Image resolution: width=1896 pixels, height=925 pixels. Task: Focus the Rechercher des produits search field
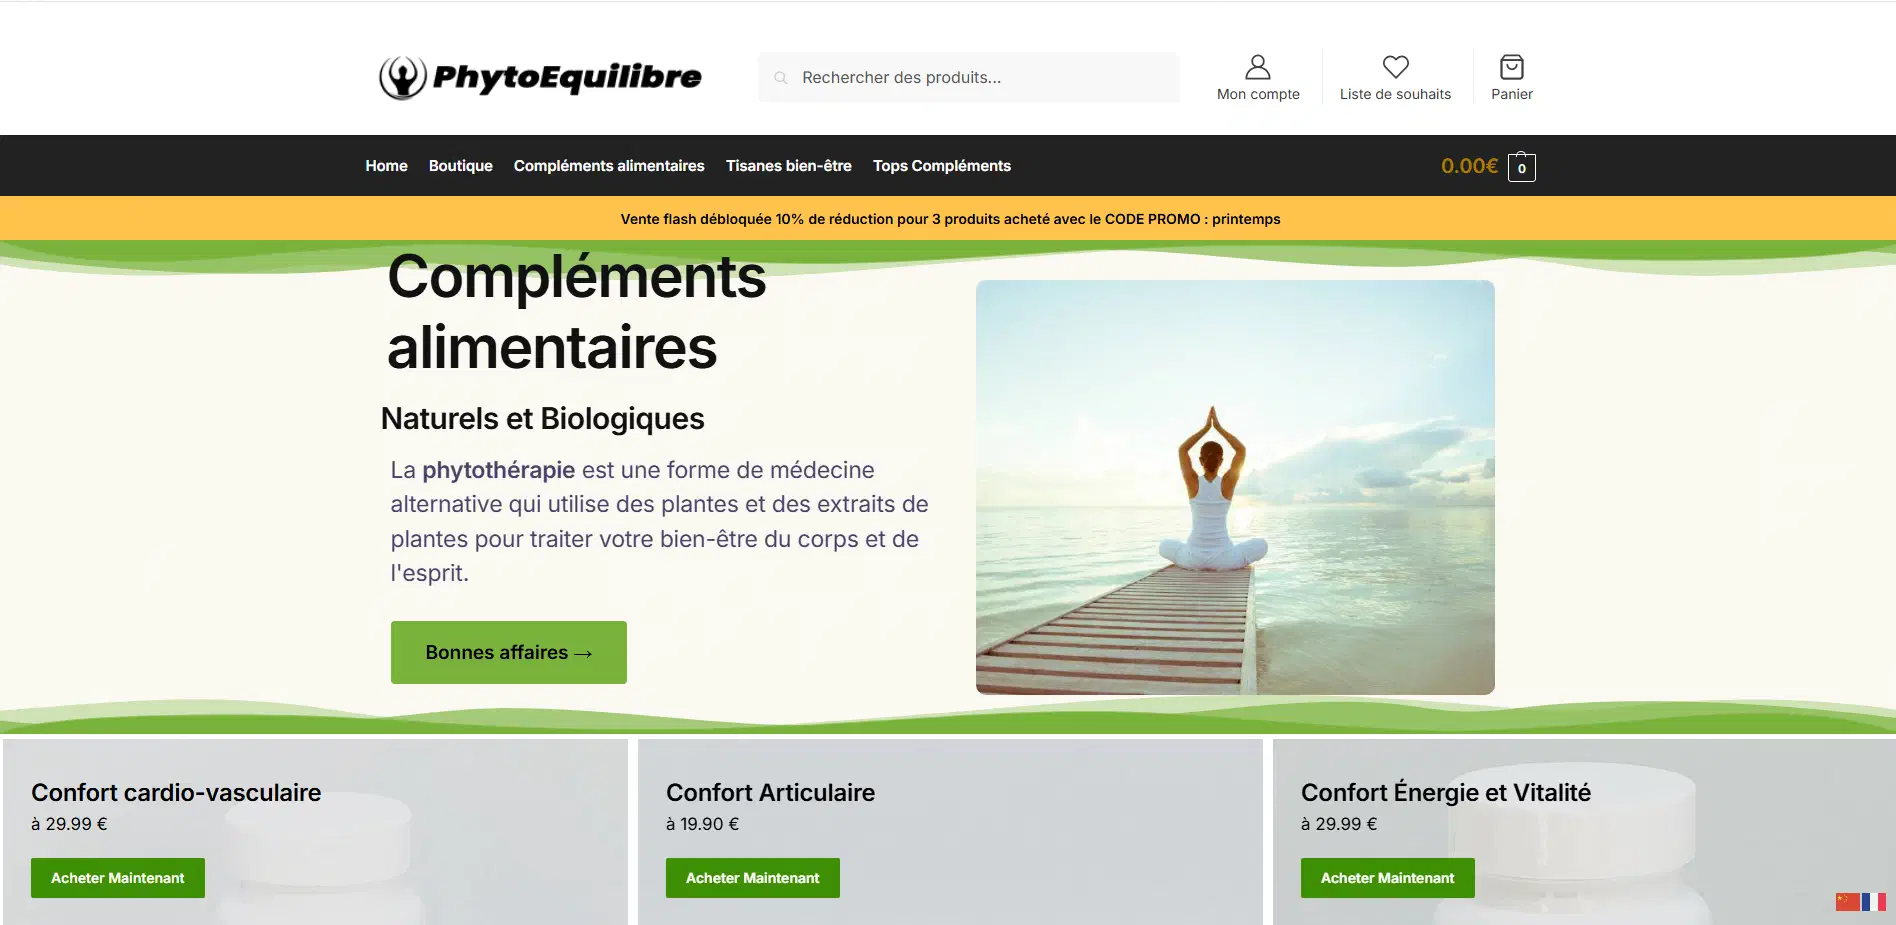tap(969, 77)
